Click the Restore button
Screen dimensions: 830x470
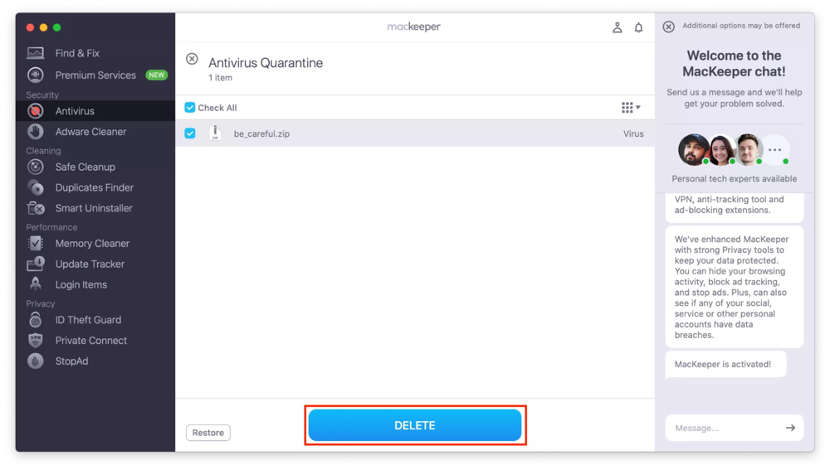pyautogui.click(x=208, y=432)
